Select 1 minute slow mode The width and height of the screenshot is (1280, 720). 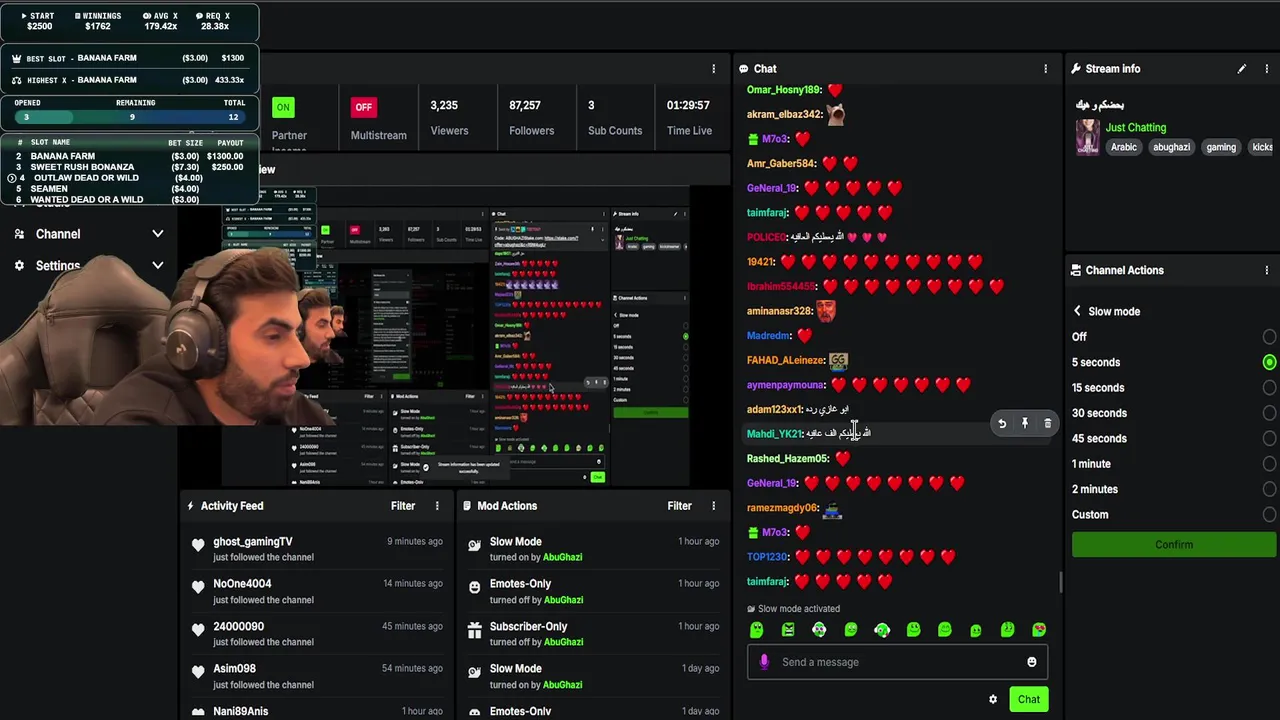point(1269,464)
